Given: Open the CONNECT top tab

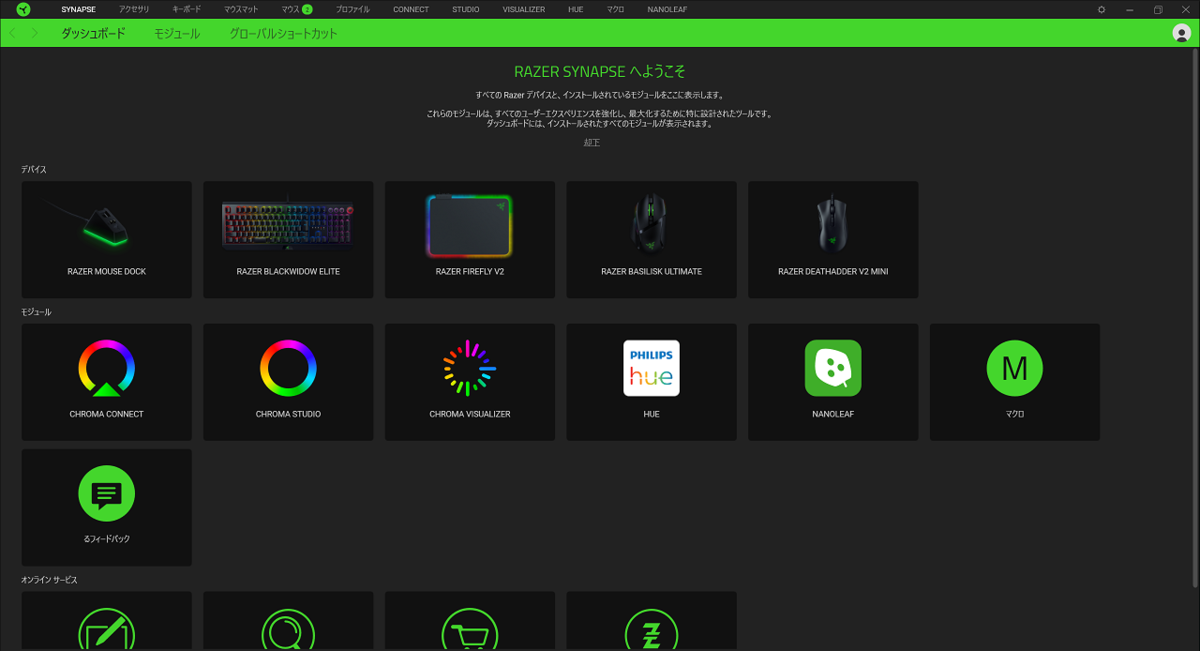Looking at the screenshot, I should pyautogui.click(x=411, y=9).
